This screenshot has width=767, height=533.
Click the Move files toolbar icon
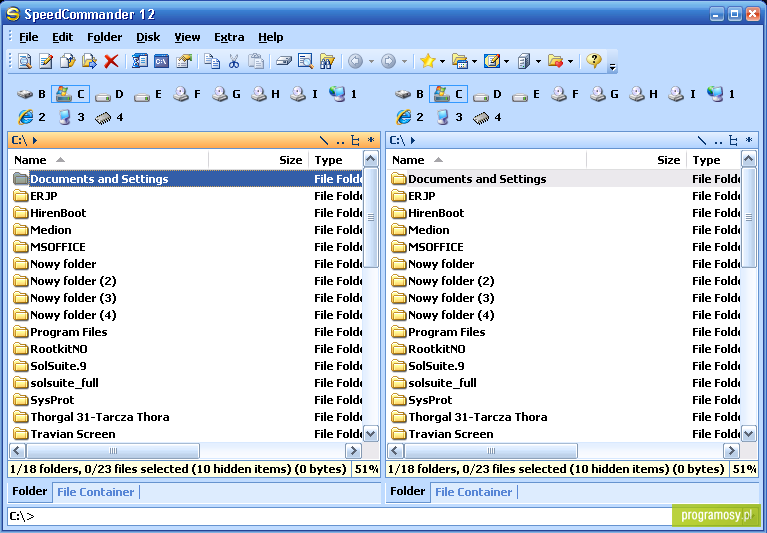pos(89,61)
